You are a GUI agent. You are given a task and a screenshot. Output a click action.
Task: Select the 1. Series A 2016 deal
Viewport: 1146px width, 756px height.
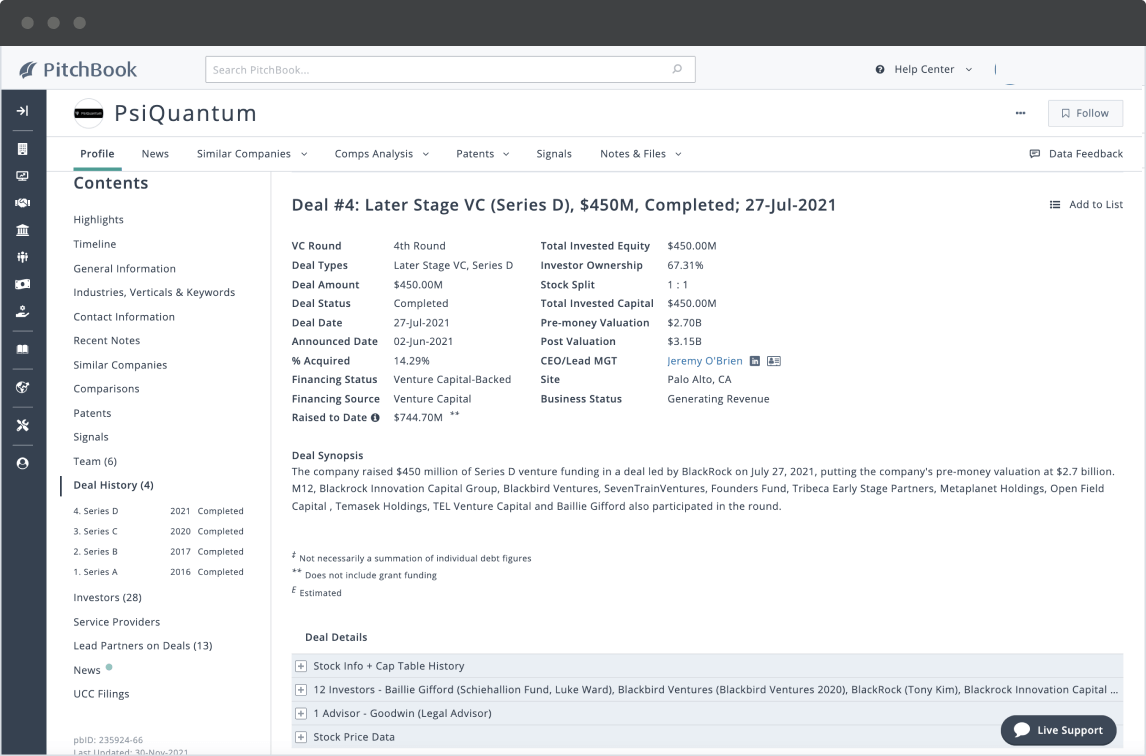(159, 572)
